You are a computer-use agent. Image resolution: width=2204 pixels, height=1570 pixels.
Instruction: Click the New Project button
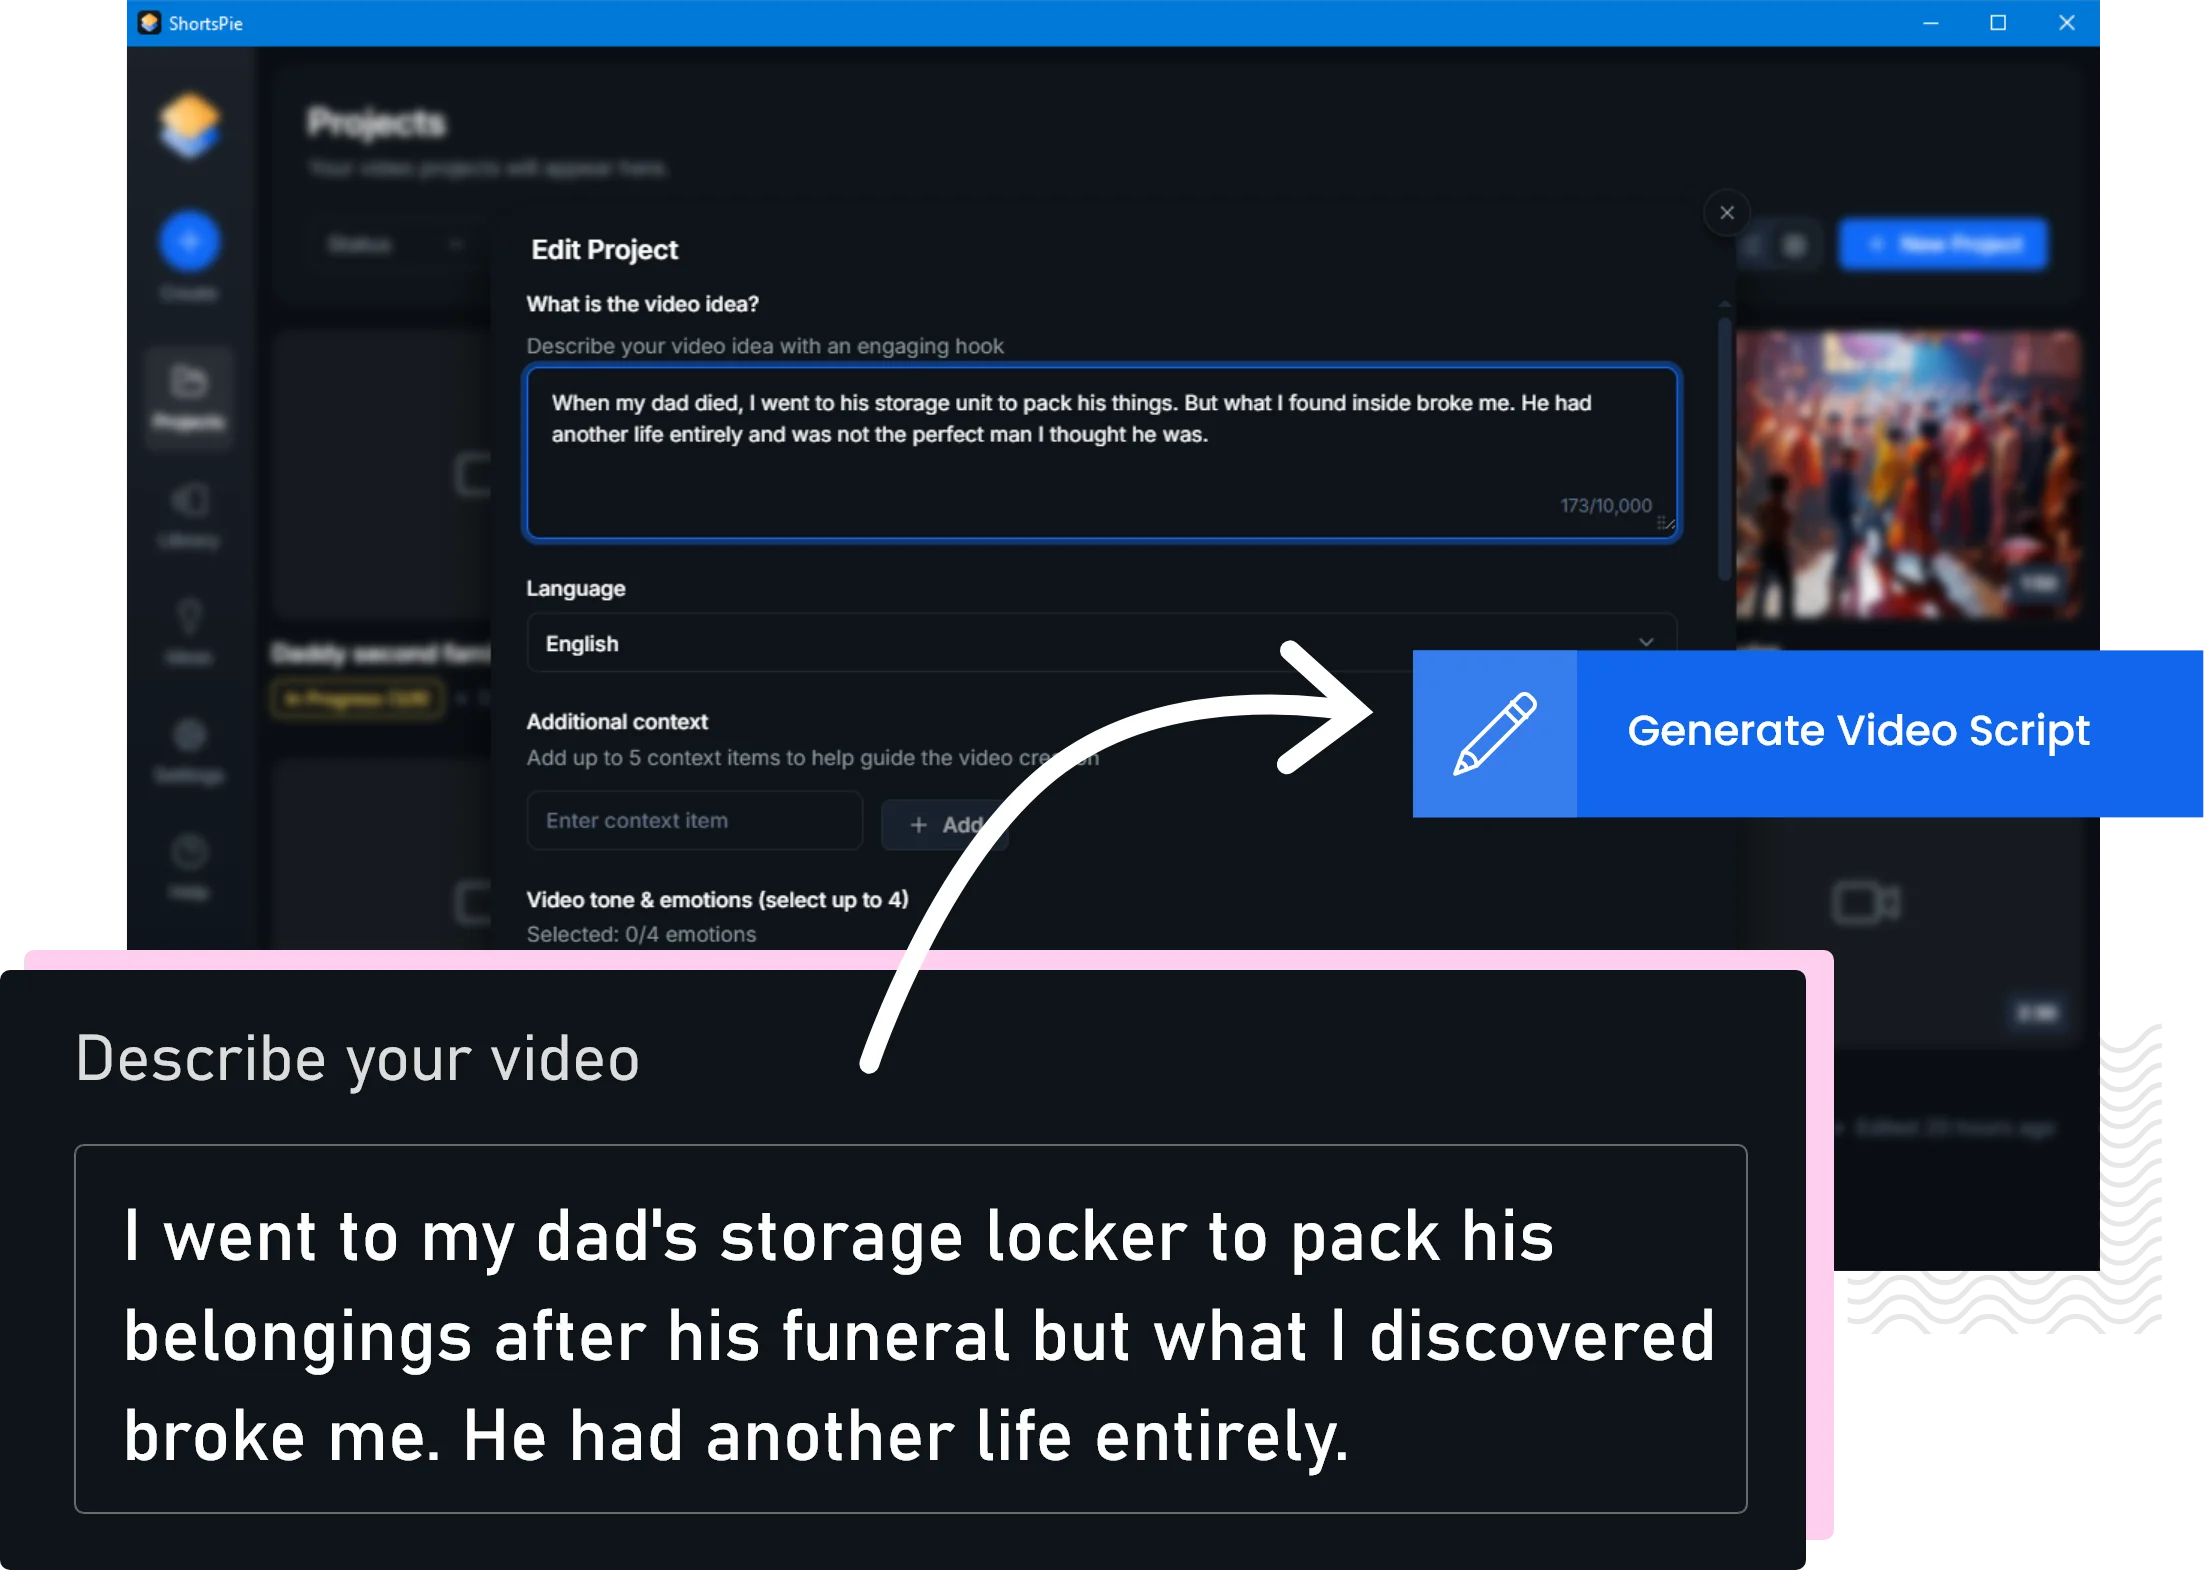tap(1943, 245)
